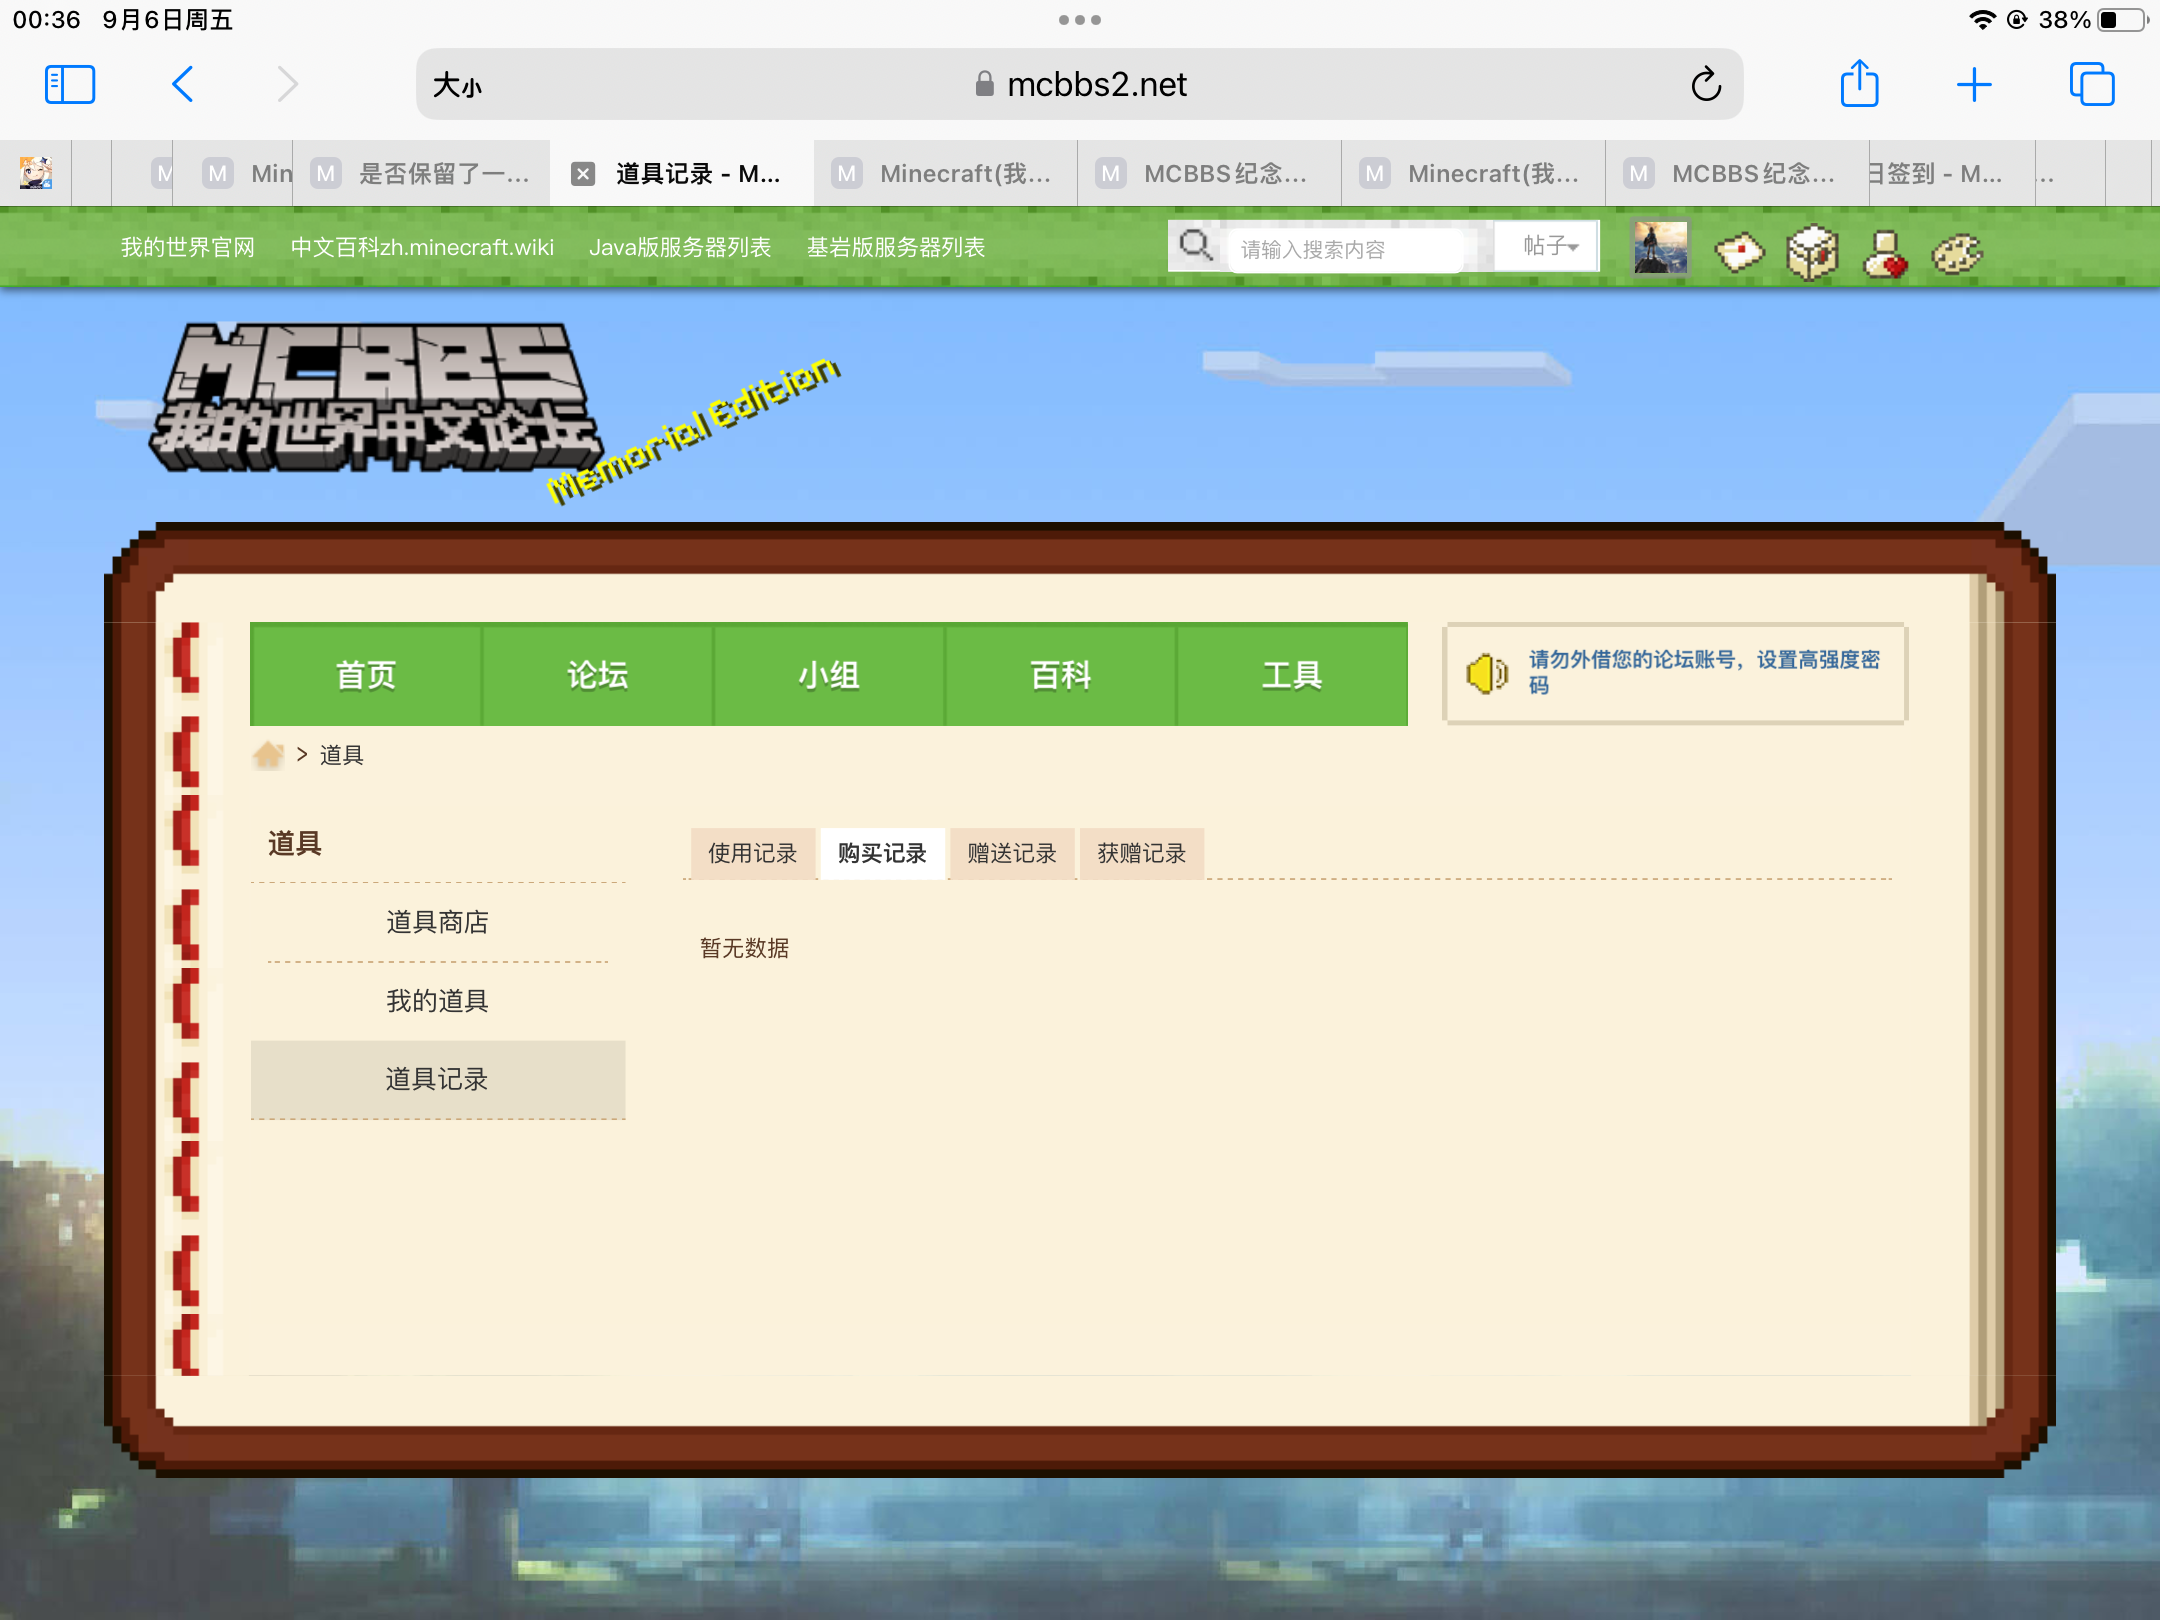Open the messages envelope icon
The height and width of the screenshot is (1620, 2160).
tap(1740, 252)
